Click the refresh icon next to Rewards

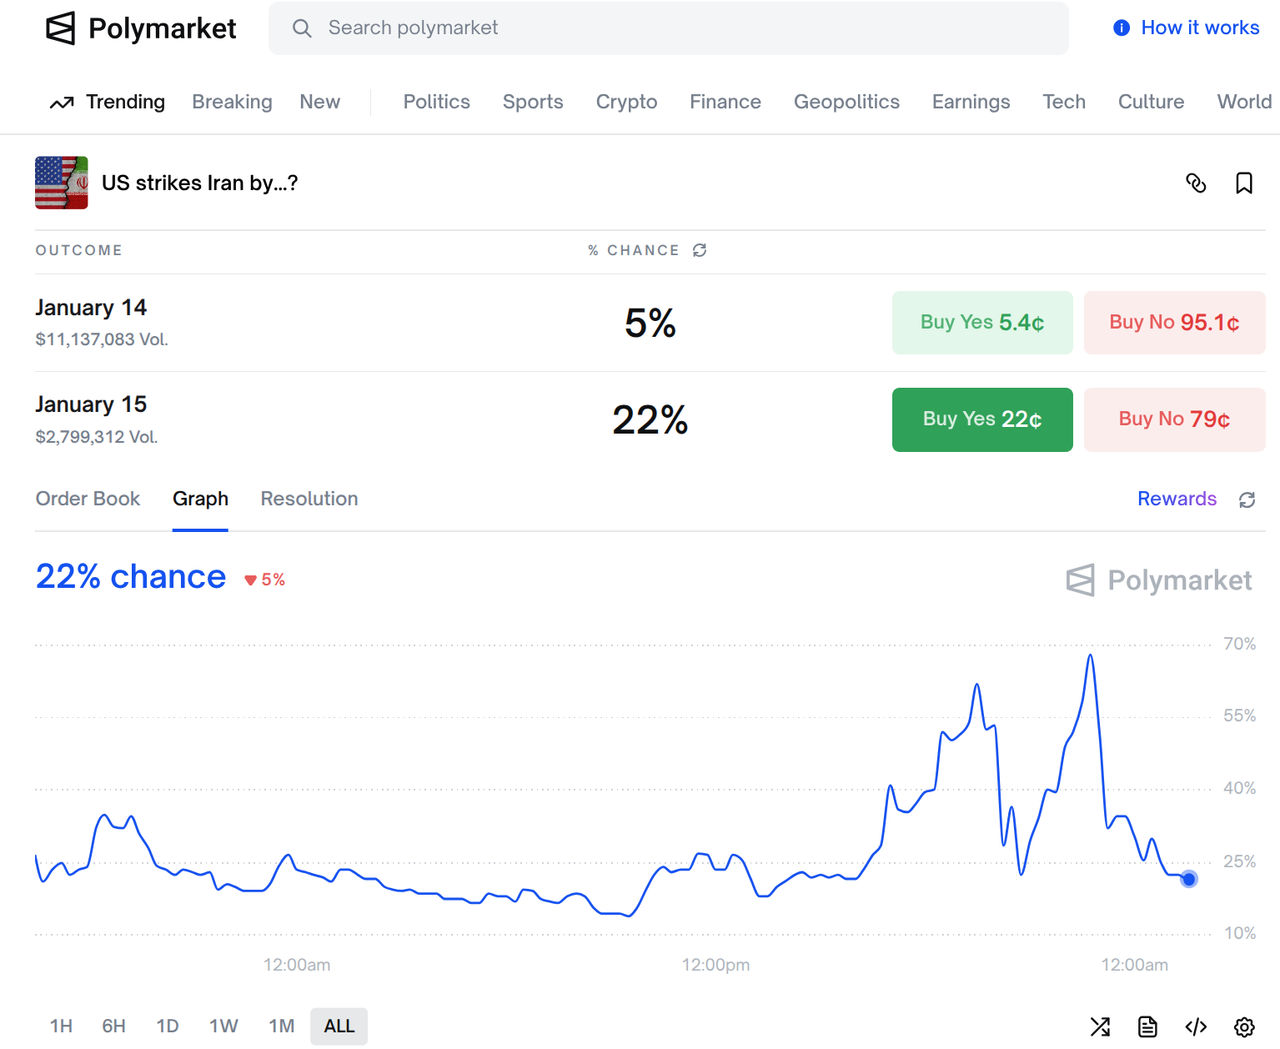click(1247, 500)
